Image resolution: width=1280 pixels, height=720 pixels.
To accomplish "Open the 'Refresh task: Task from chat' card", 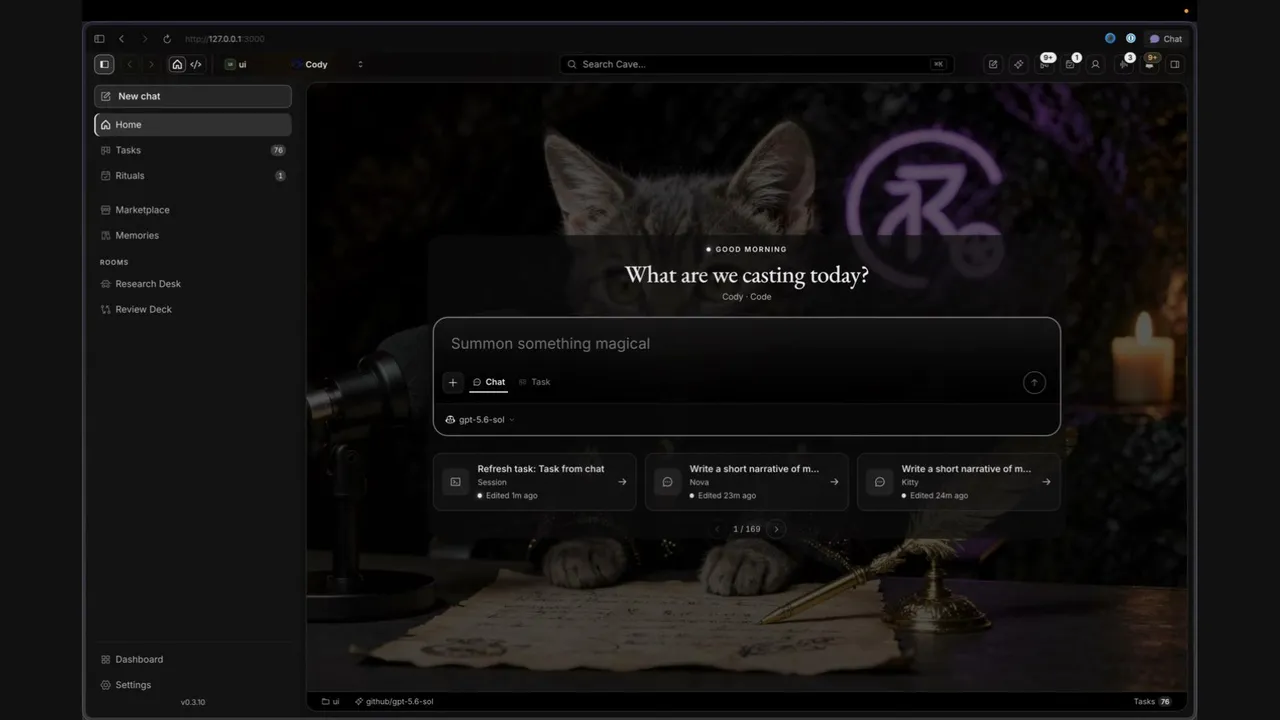I will (x=535, y=482).
